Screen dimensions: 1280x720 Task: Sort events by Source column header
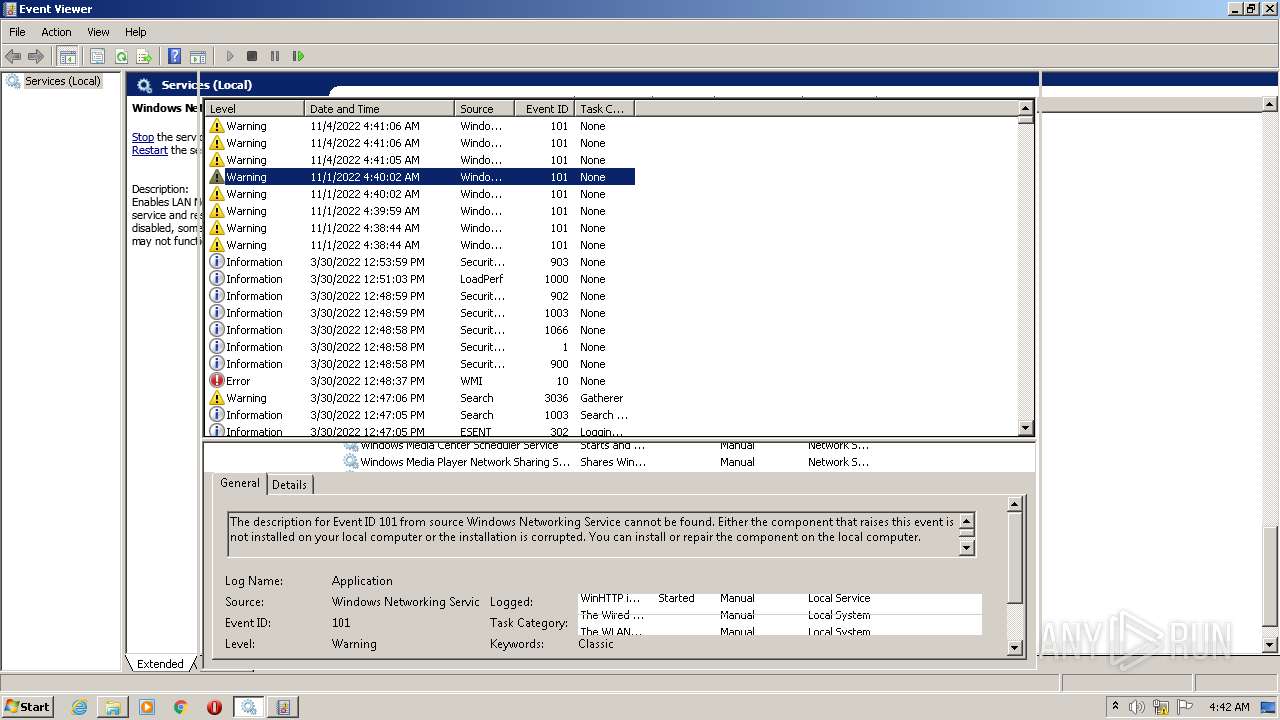(484, 108)
